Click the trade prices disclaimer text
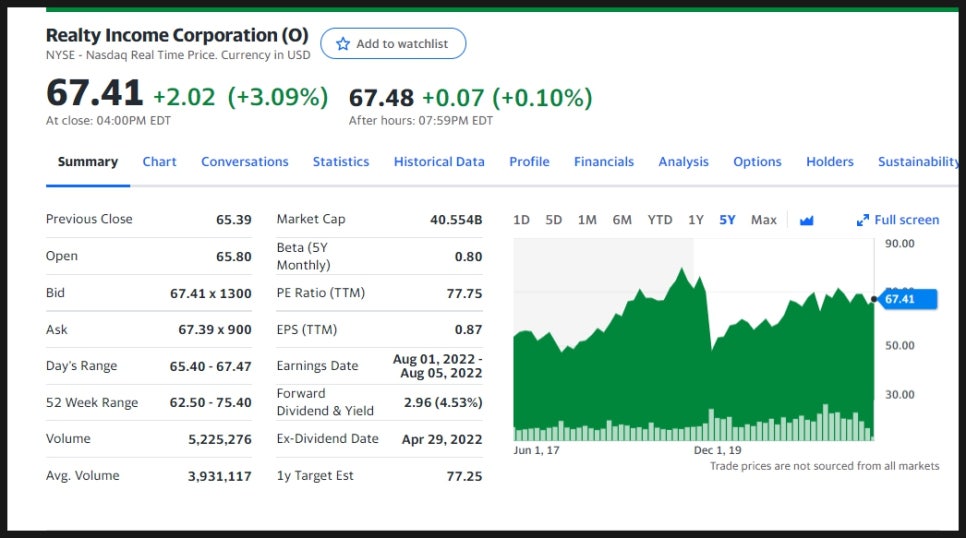Screen dimensions: 966x538 pyautogui.click(x=824, y=467)
